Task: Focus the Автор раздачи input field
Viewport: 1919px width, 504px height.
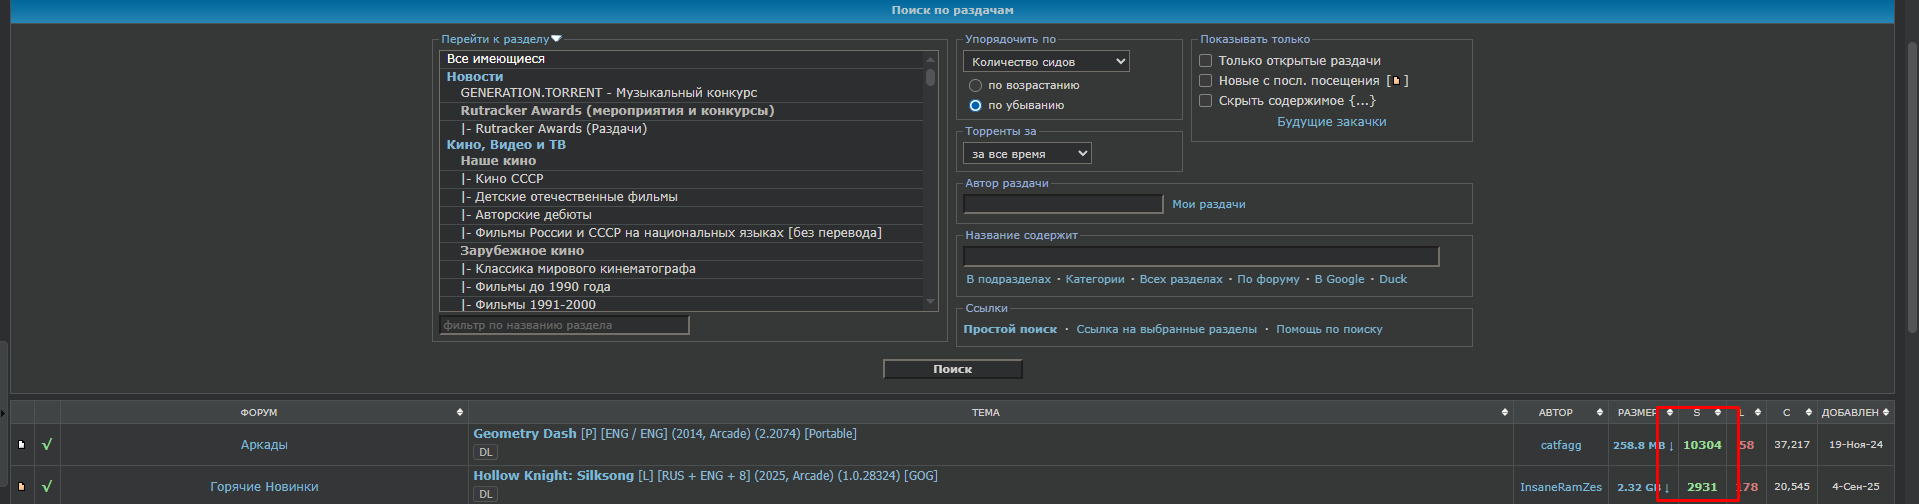Action: (1063, 204)
